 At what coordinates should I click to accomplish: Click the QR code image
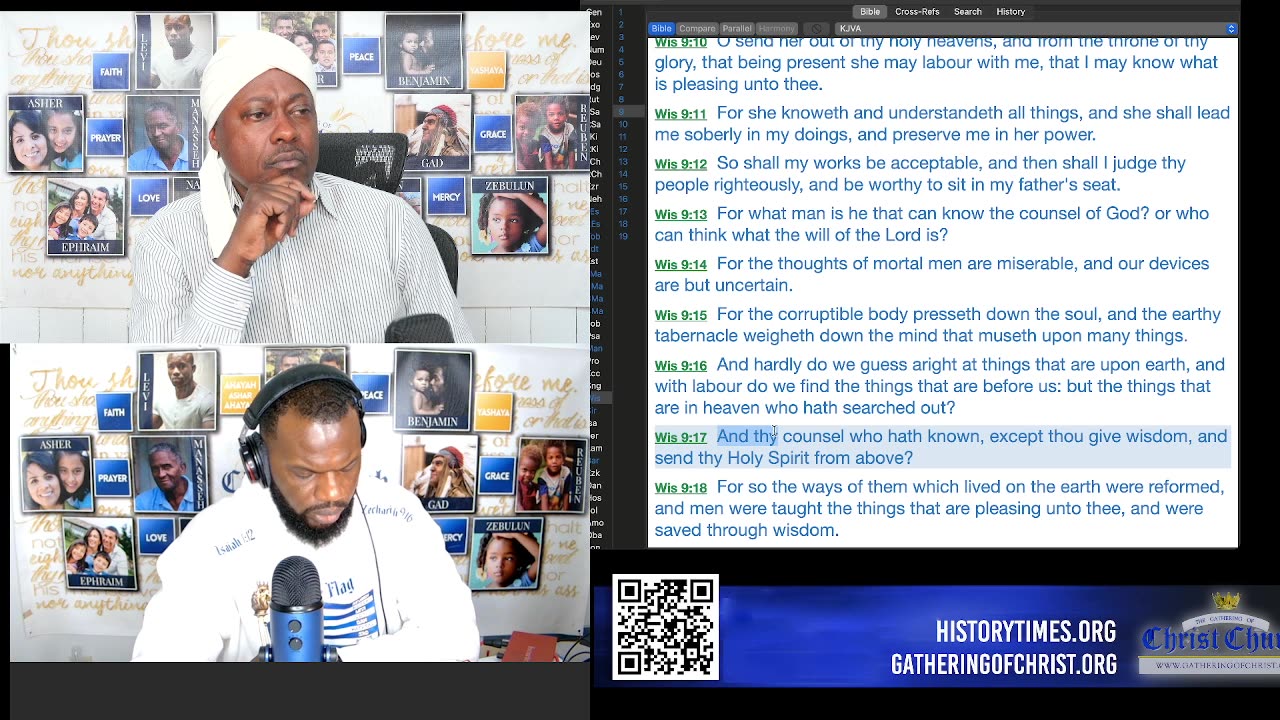pyautogui.click(x=665, y=627)
